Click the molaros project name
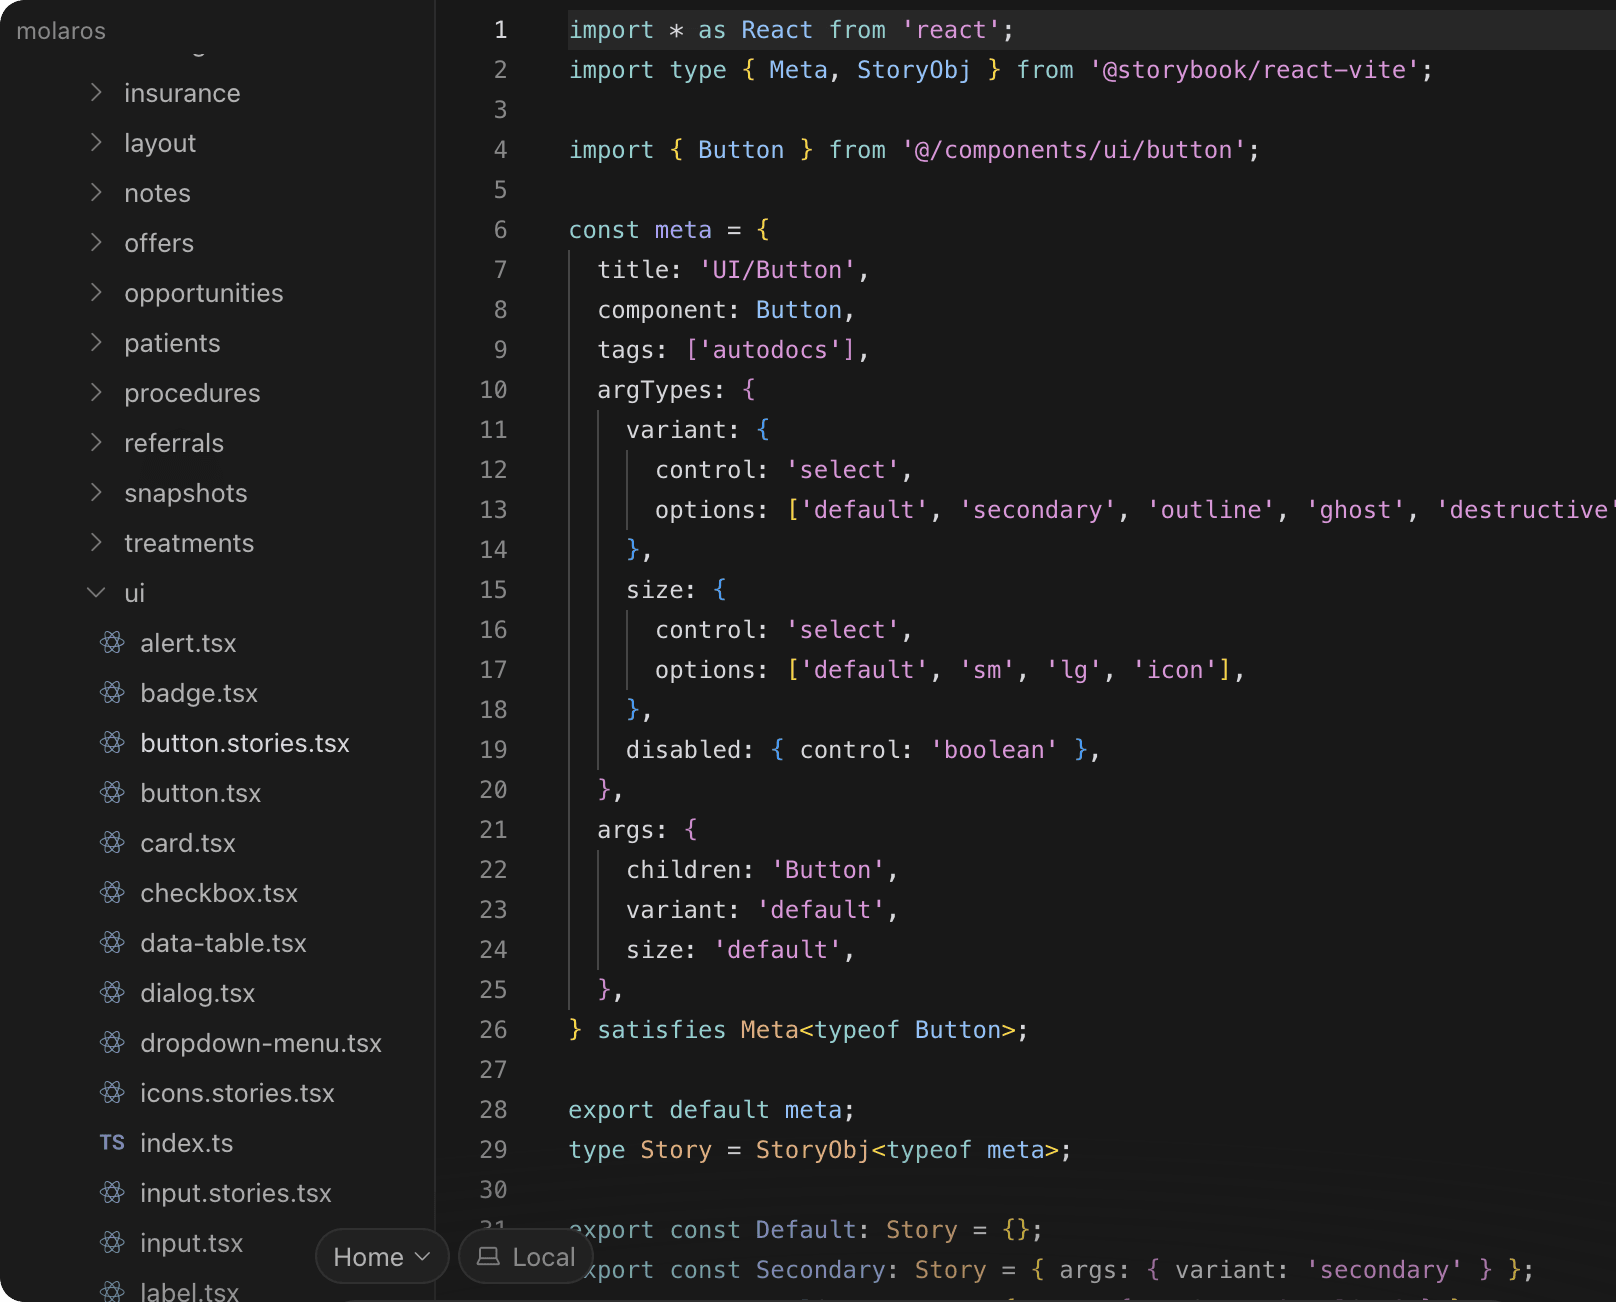 [x=61, y=31]
